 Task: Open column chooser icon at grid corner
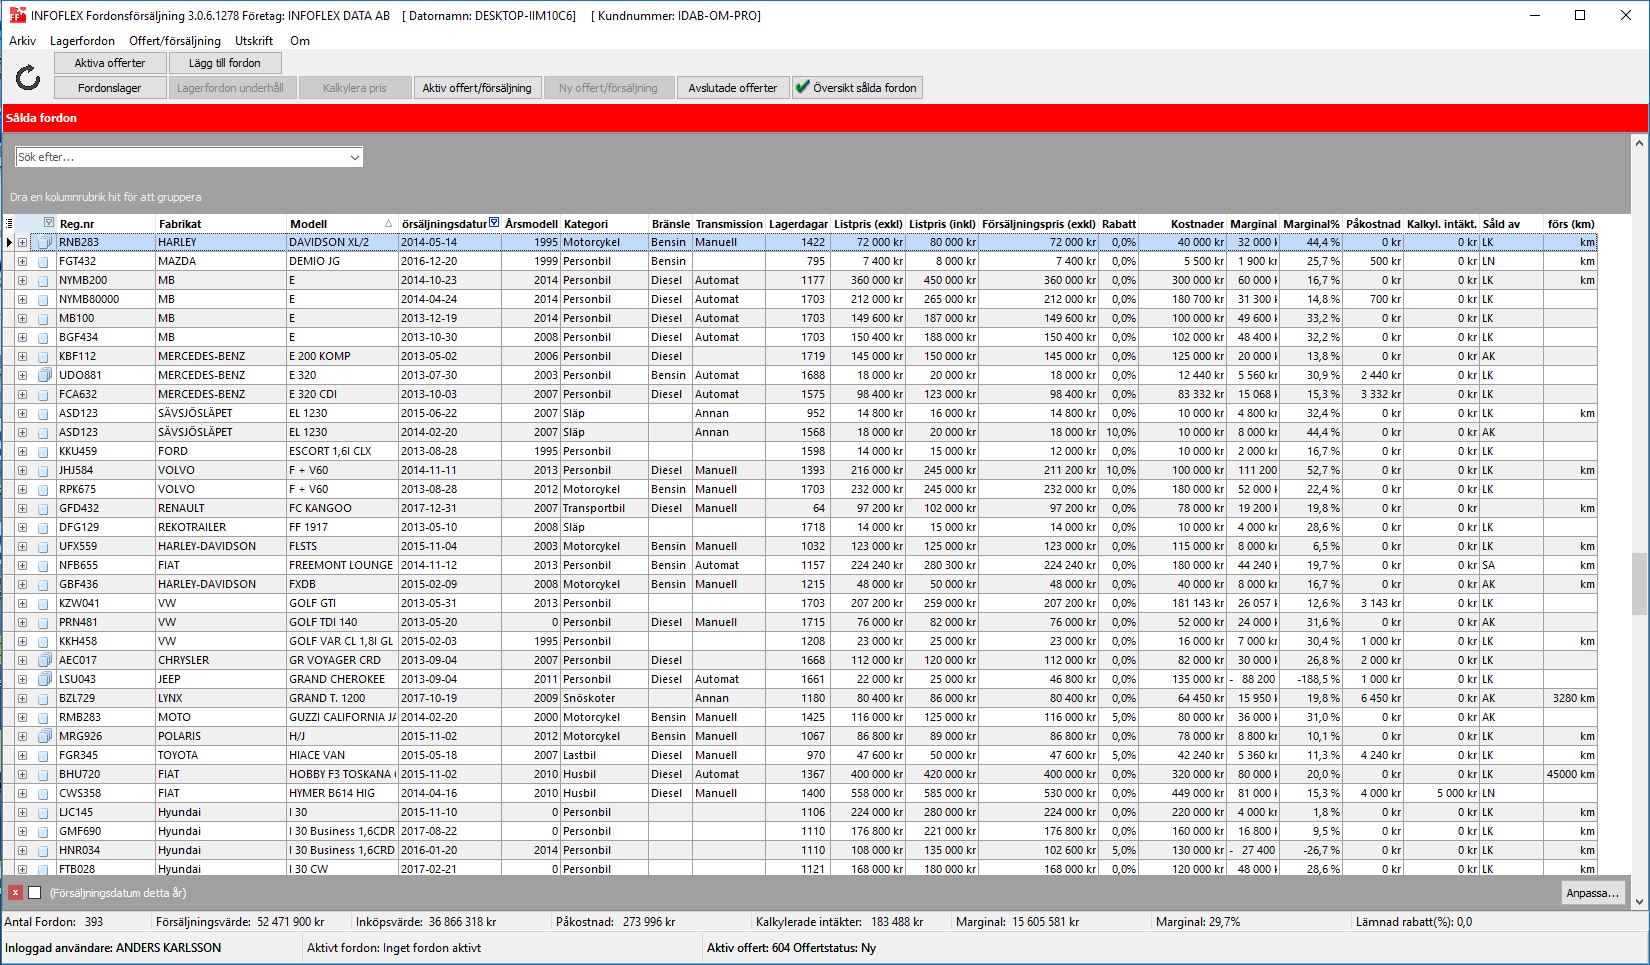(9, 223)
